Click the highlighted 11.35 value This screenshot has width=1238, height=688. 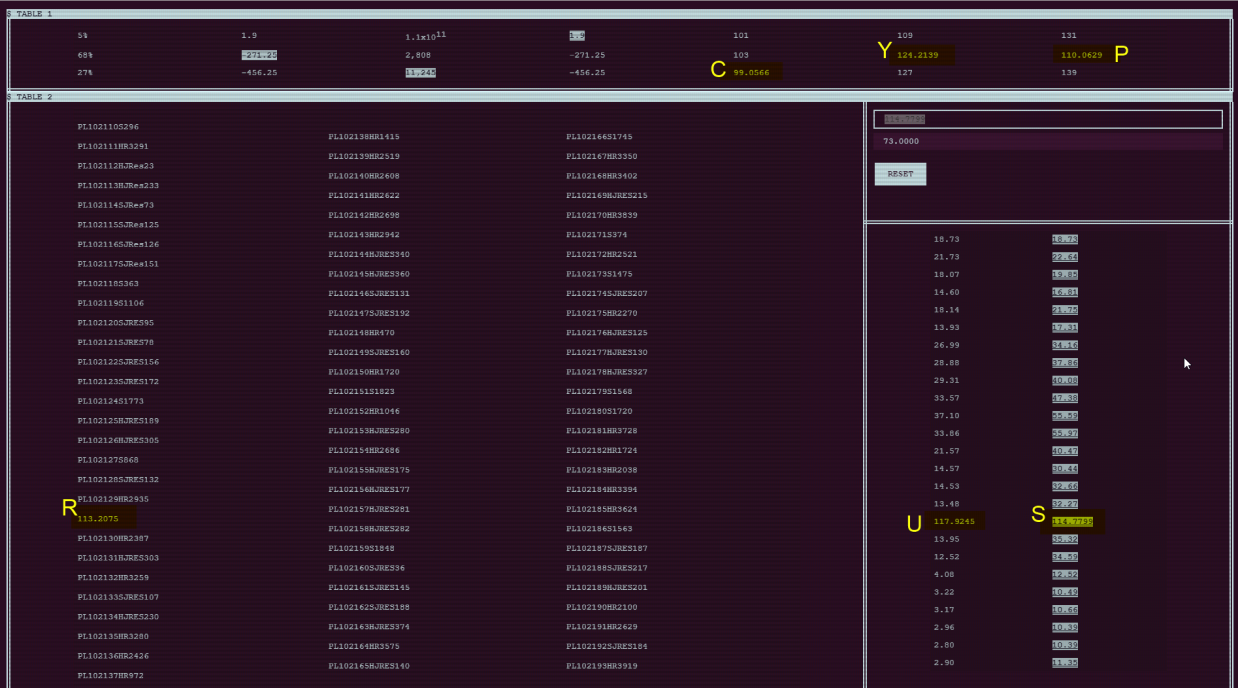1064,662
